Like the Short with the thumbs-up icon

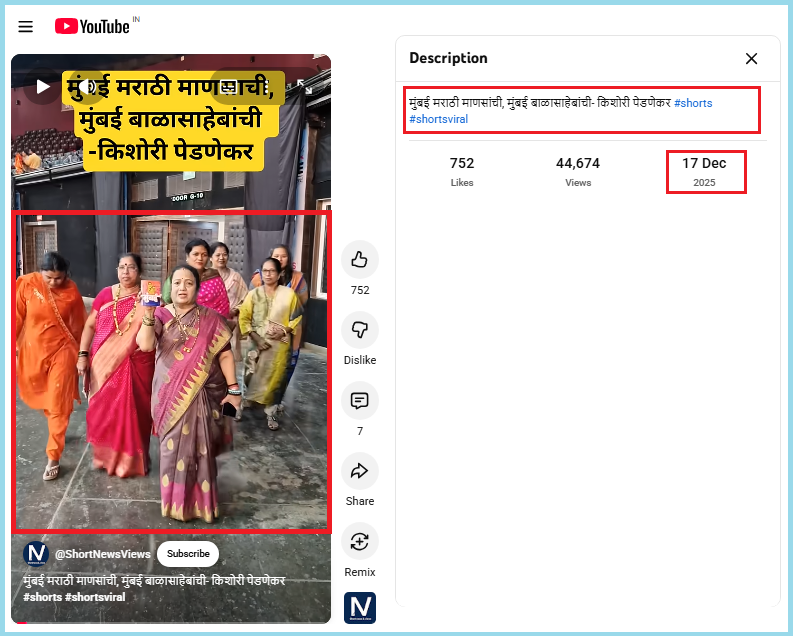coord(359,260)
